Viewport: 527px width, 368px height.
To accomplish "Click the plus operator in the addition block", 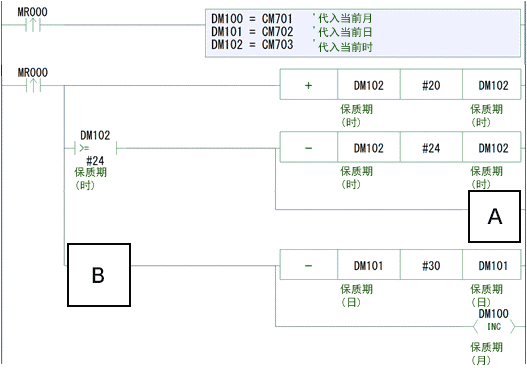I will 308,85.
